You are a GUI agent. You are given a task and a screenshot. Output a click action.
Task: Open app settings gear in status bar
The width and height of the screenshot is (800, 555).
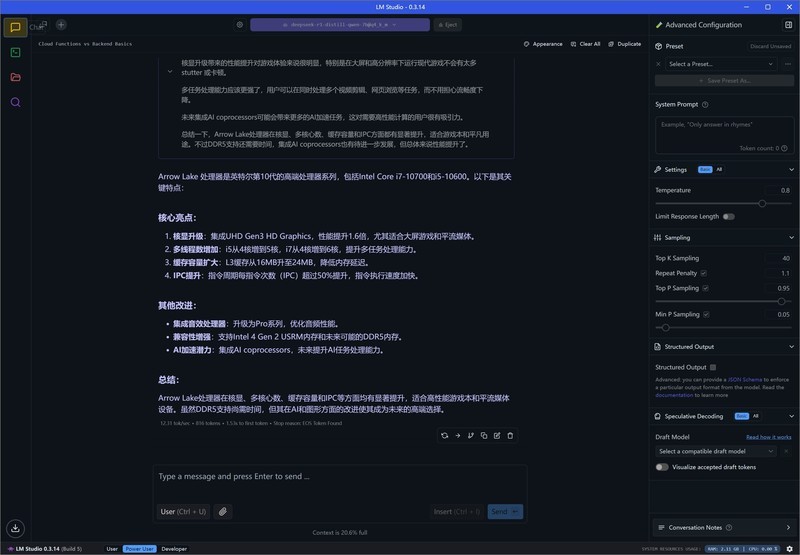tap(789, 549)
